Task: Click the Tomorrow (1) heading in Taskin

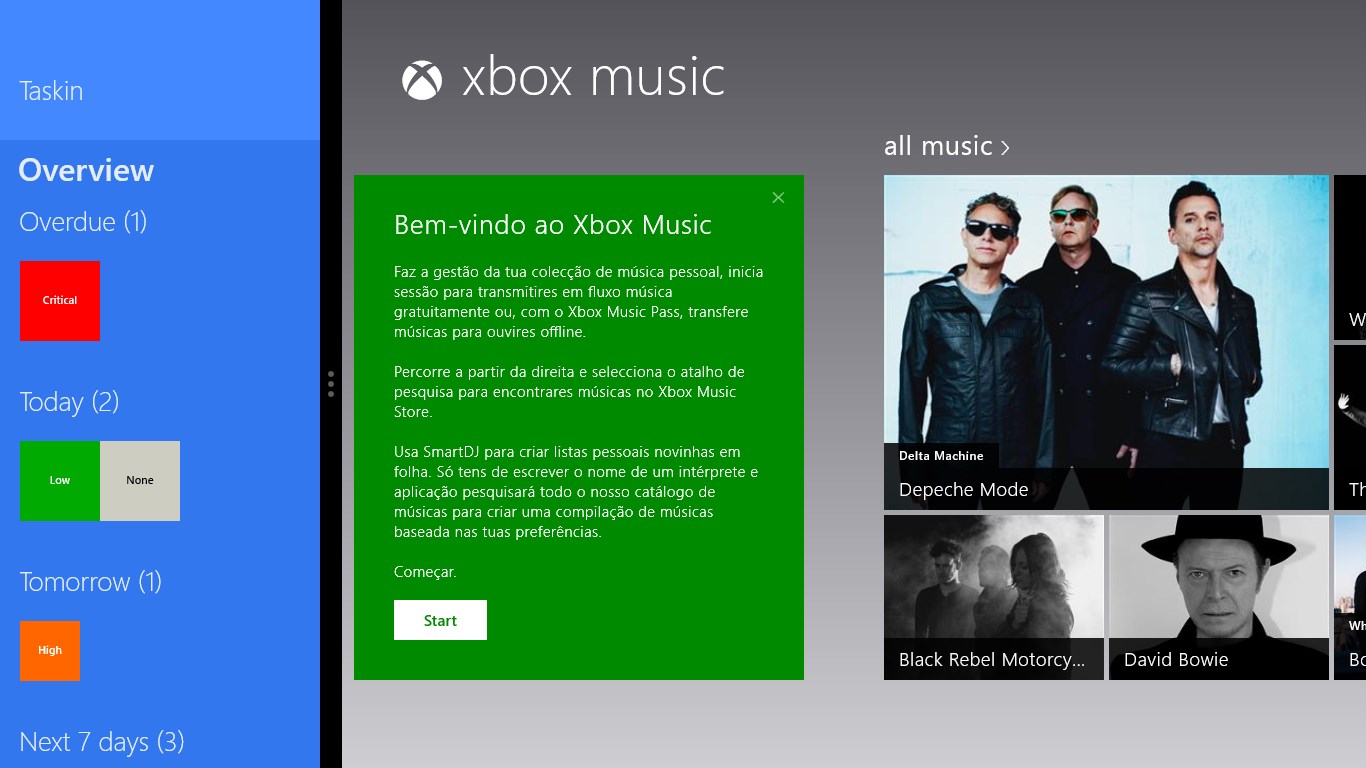Action: (90, 581)
